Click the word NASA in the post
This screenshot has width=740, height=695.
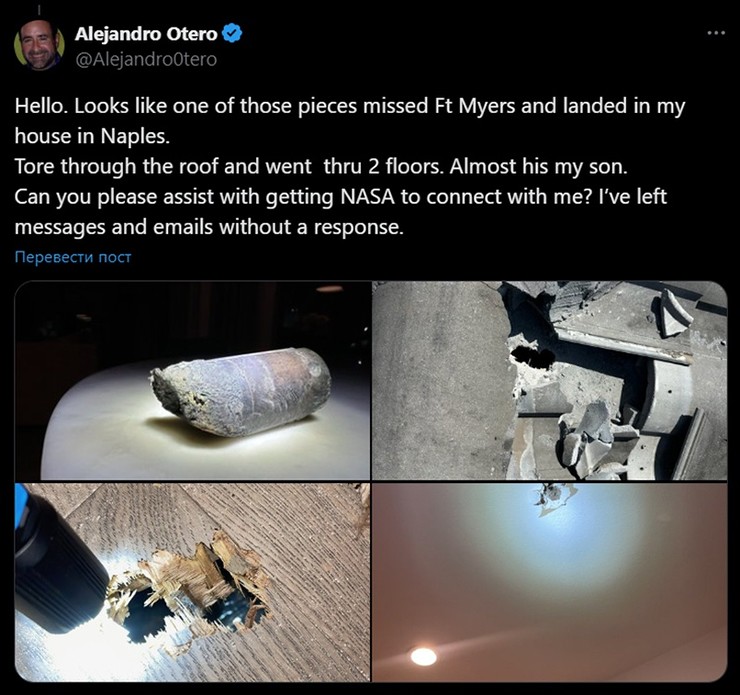(367, 197)
